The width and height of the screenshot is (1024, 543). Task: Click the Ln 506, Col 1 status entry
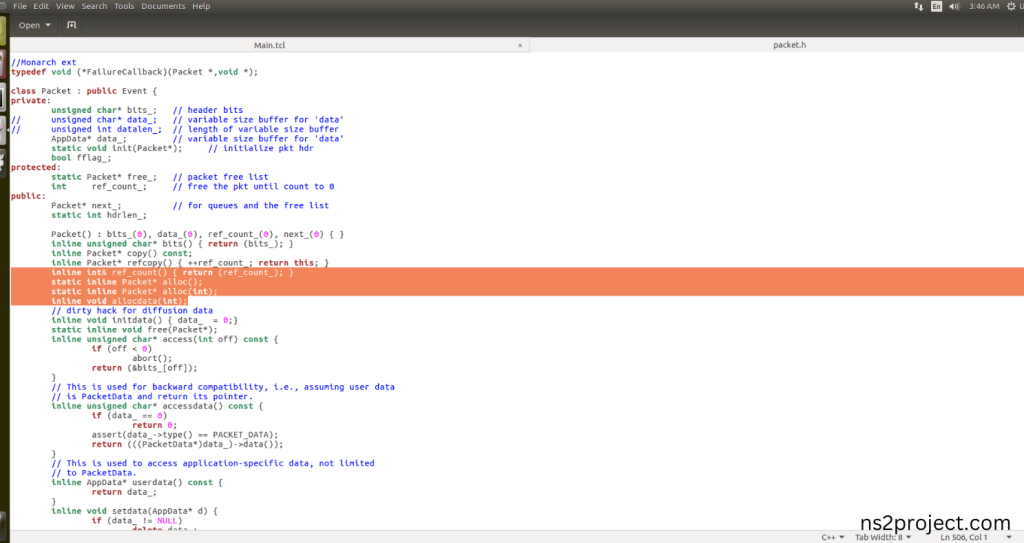coord(964,537)
